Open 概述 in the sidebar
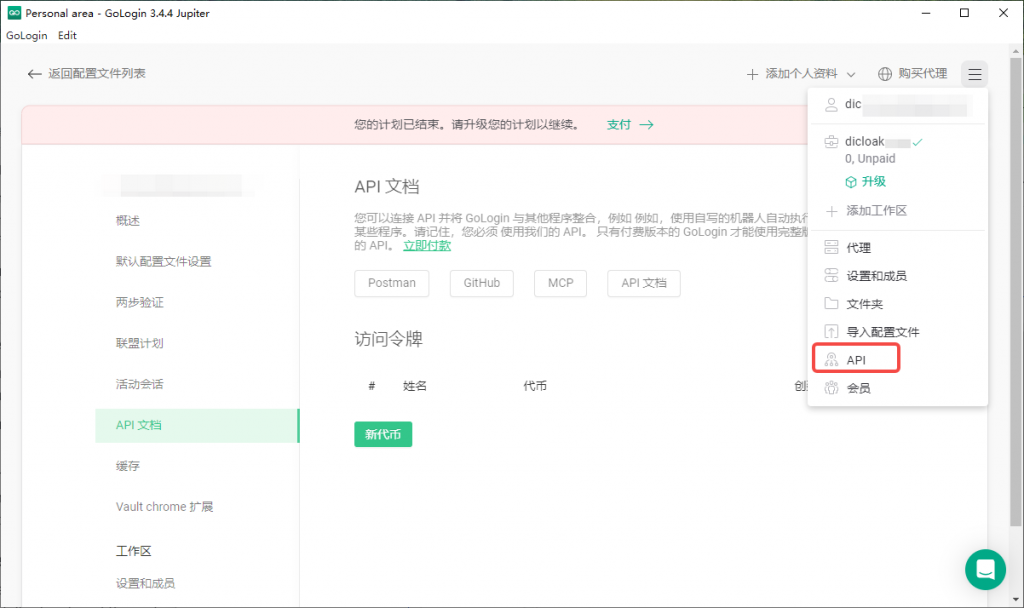Image resolution: width=1024 pixels, height=608 pixels. tap(128, 221)
